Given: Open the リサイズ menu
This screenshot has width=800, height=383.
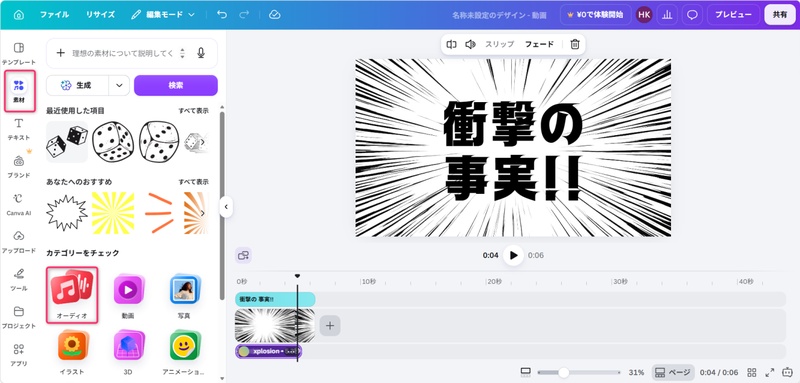Looking at the screenshot, I should 100,15.
